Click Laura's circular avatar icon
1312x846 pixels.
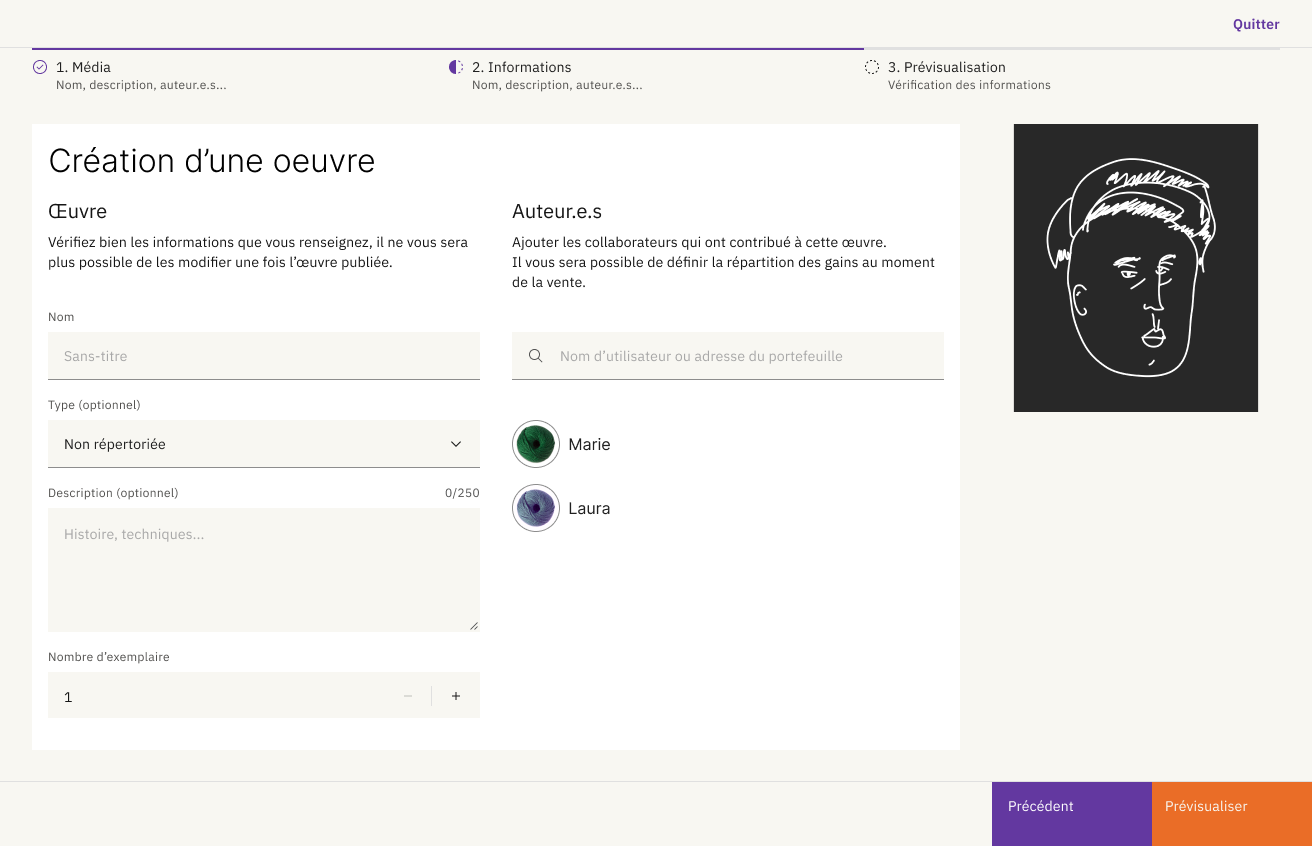[x=536, y=508]
